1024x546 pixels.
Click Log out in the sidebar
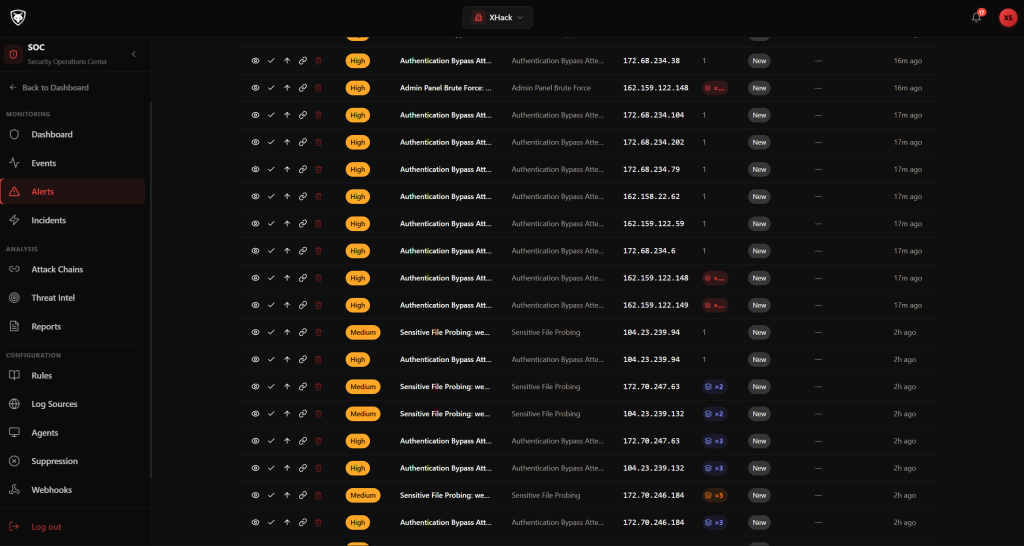[46, 527]
